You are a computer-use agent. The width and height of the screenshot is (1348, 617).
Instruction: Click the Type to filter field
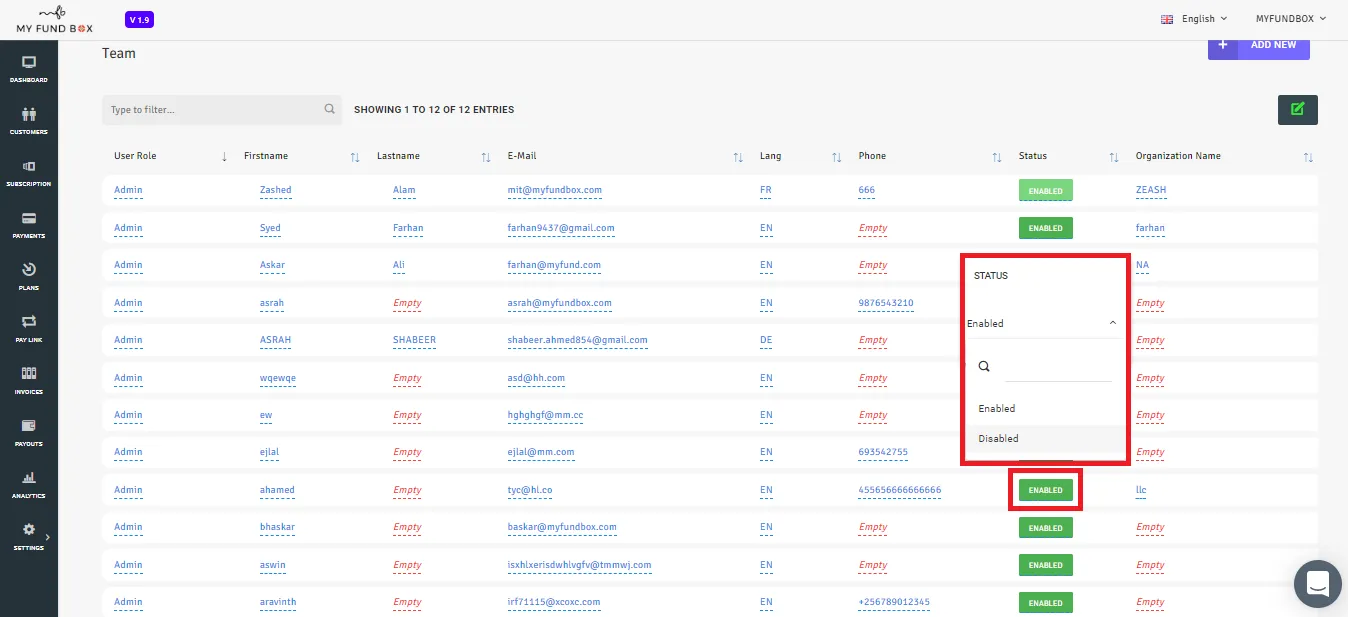tap(222, 110)
